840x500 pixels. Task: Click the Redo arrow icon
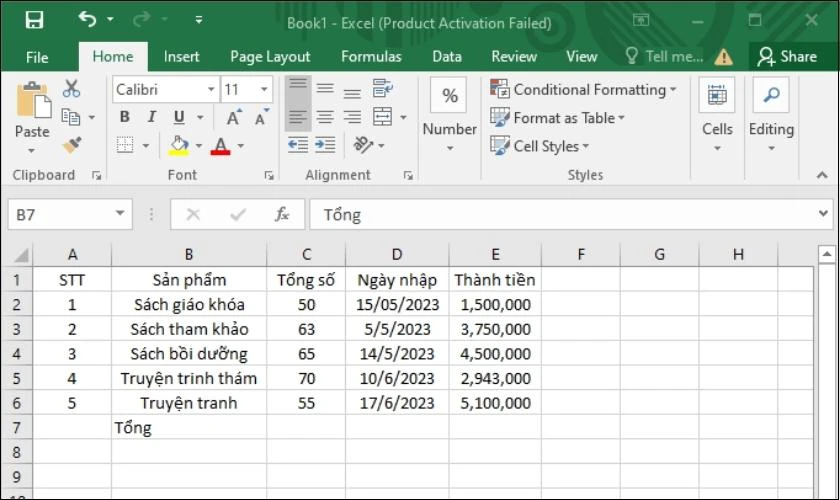point(142,19)
